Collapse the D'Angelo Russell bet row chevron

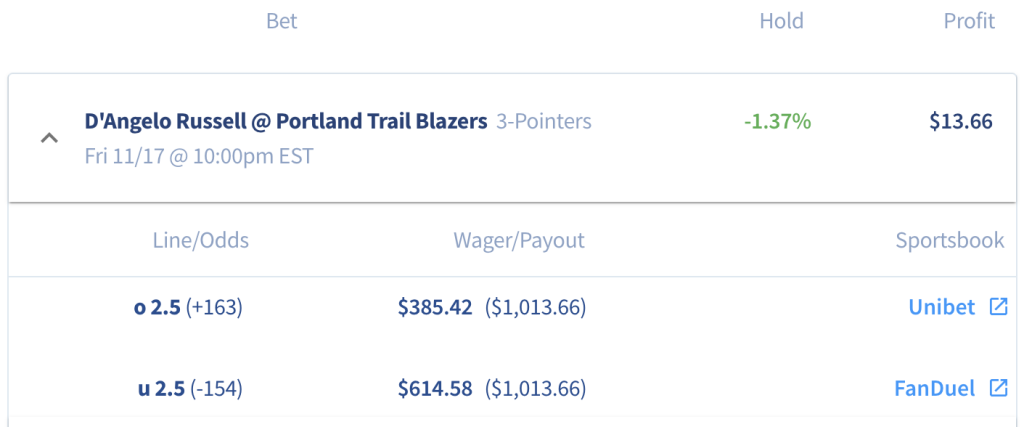tap(50, 138)
